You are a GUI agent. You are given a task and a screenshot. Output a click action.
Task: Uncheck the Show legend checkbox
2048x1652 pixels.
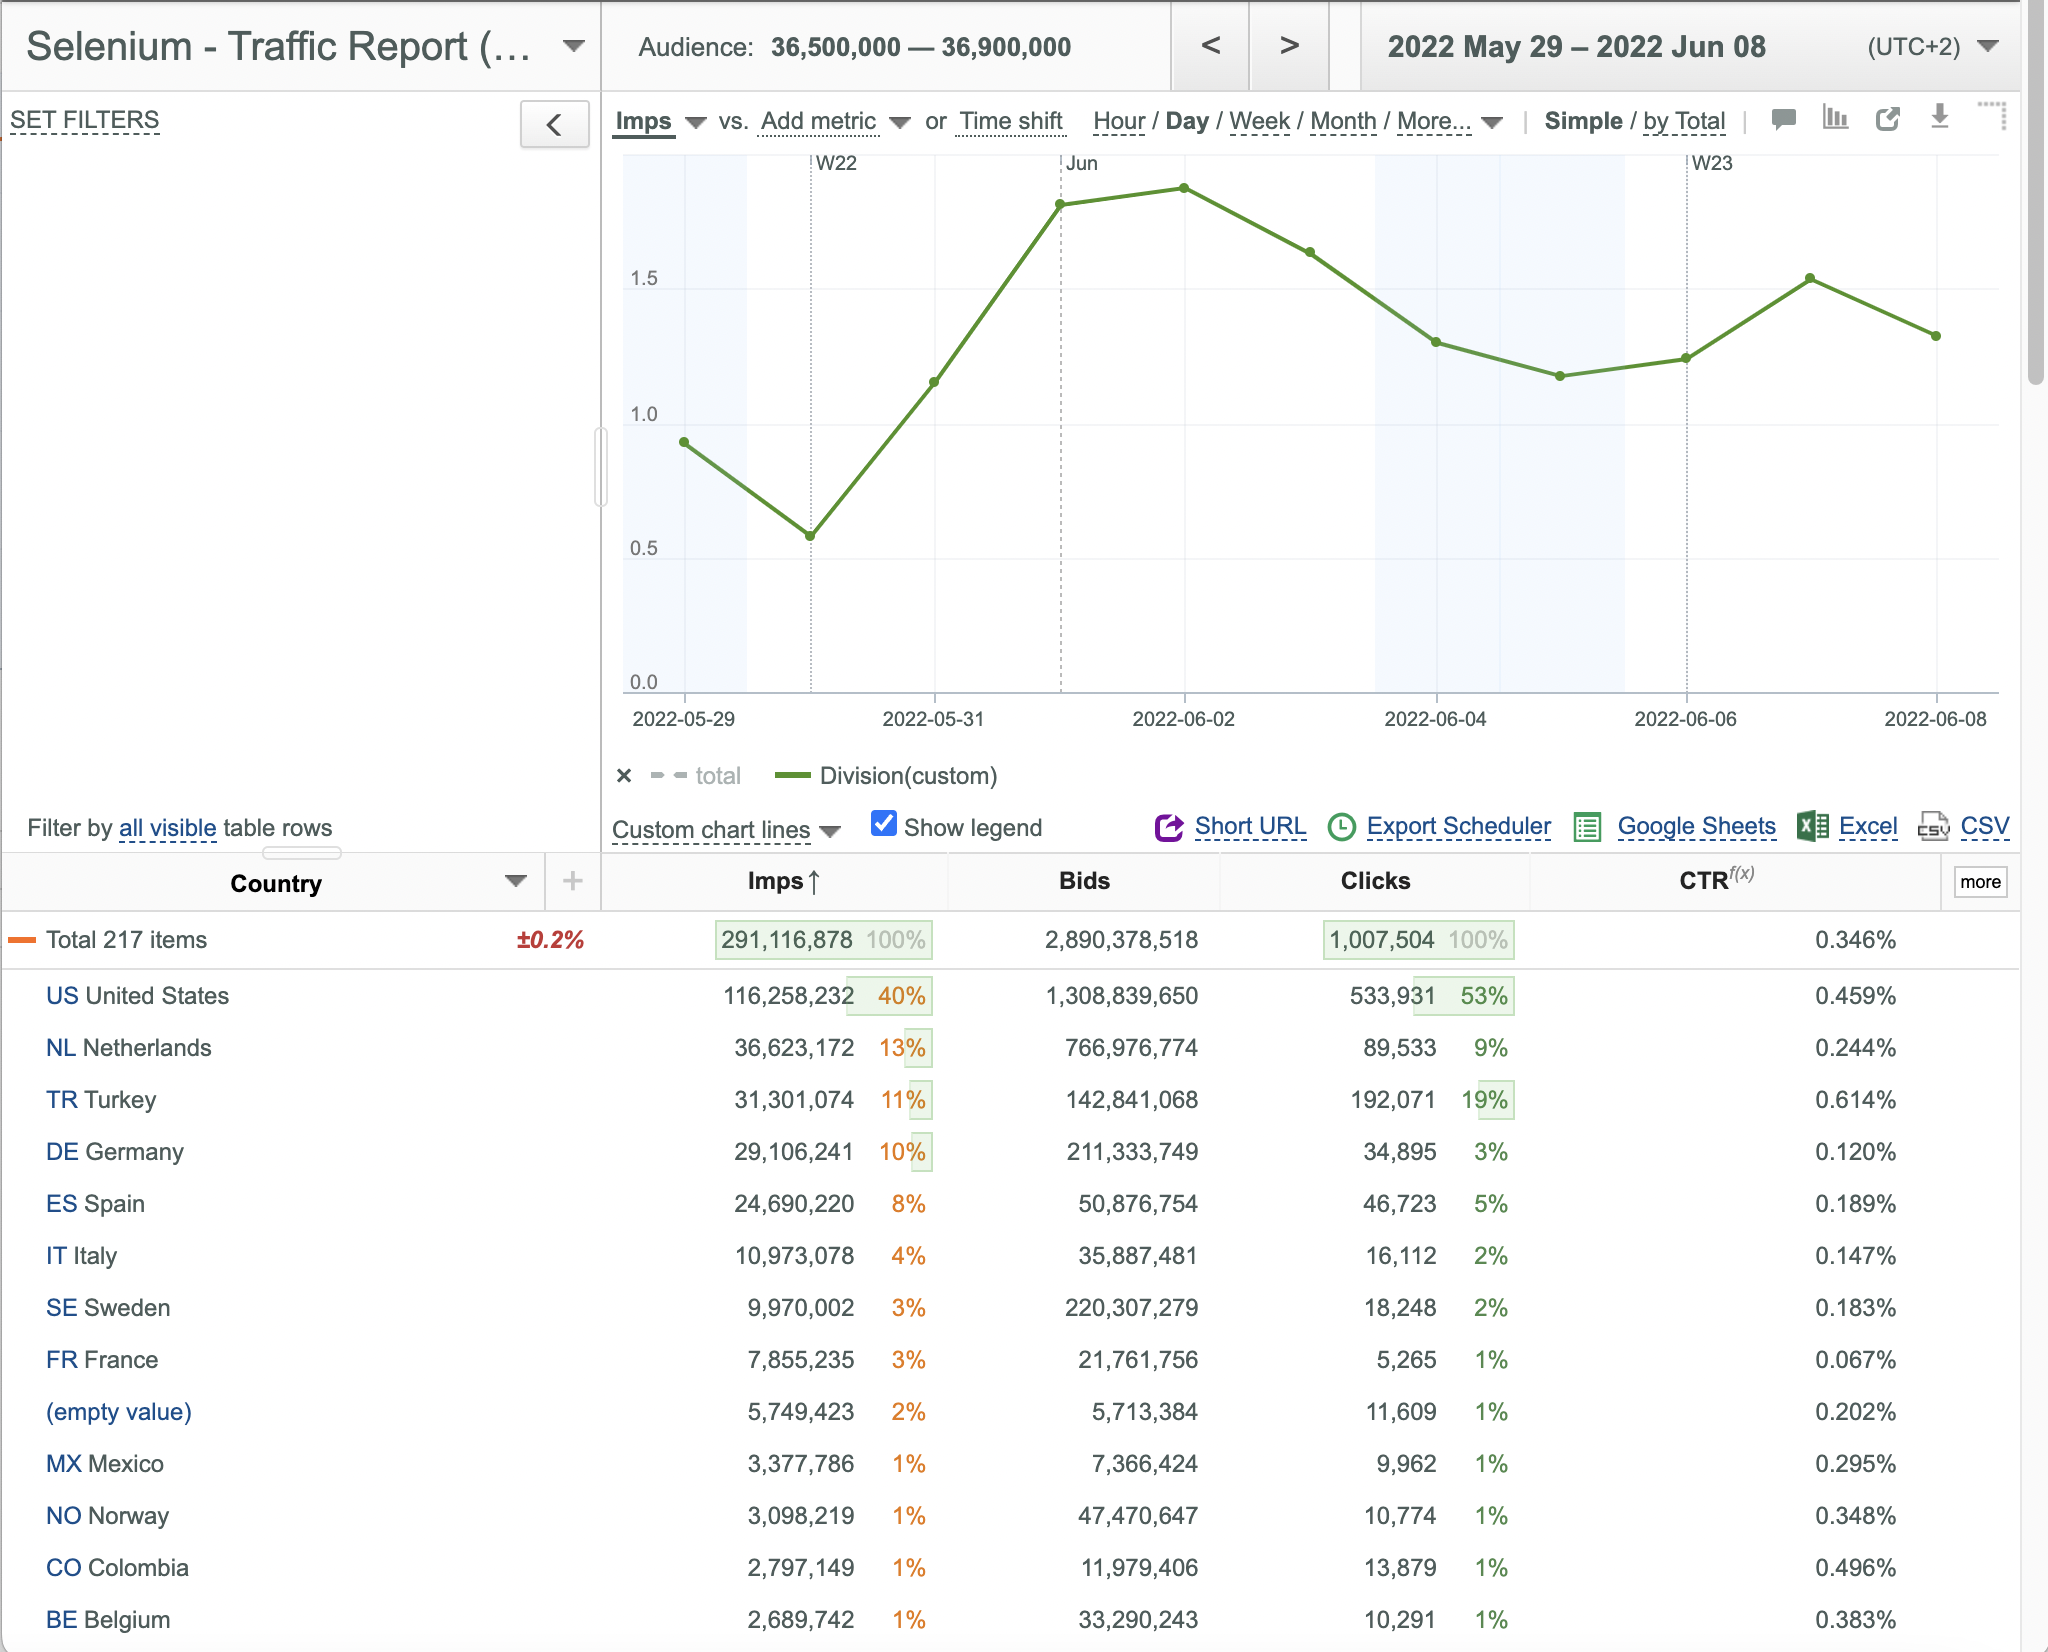884,824
